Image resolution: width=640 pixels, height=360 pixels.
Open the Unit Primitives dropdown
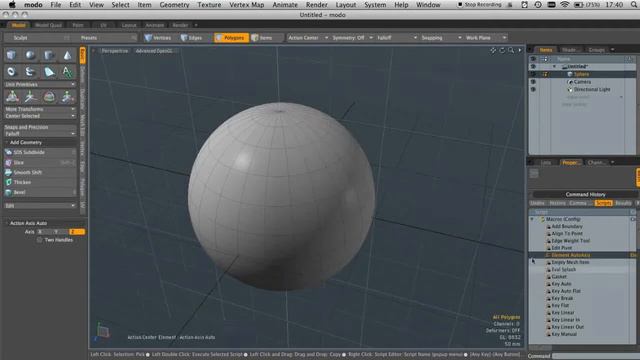pyautogui.click(x=40, y=84)
